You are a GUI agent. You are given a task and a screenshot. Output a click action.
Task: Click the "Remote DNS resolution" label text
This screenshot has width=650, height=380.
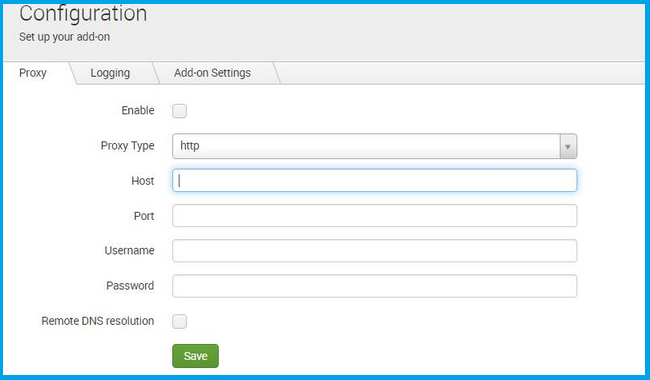pyautogui.click(x=98, y=321)
